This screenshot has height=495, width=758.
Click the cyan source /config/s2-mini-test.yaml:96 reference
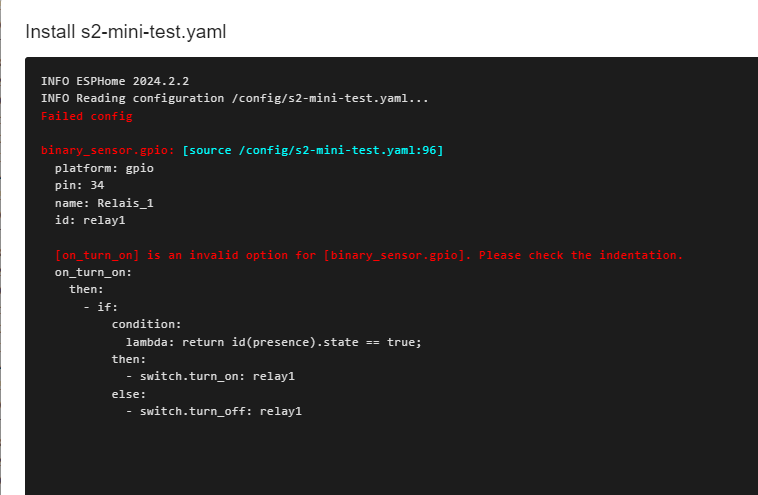pyautogui.click(x=313, y=150)
